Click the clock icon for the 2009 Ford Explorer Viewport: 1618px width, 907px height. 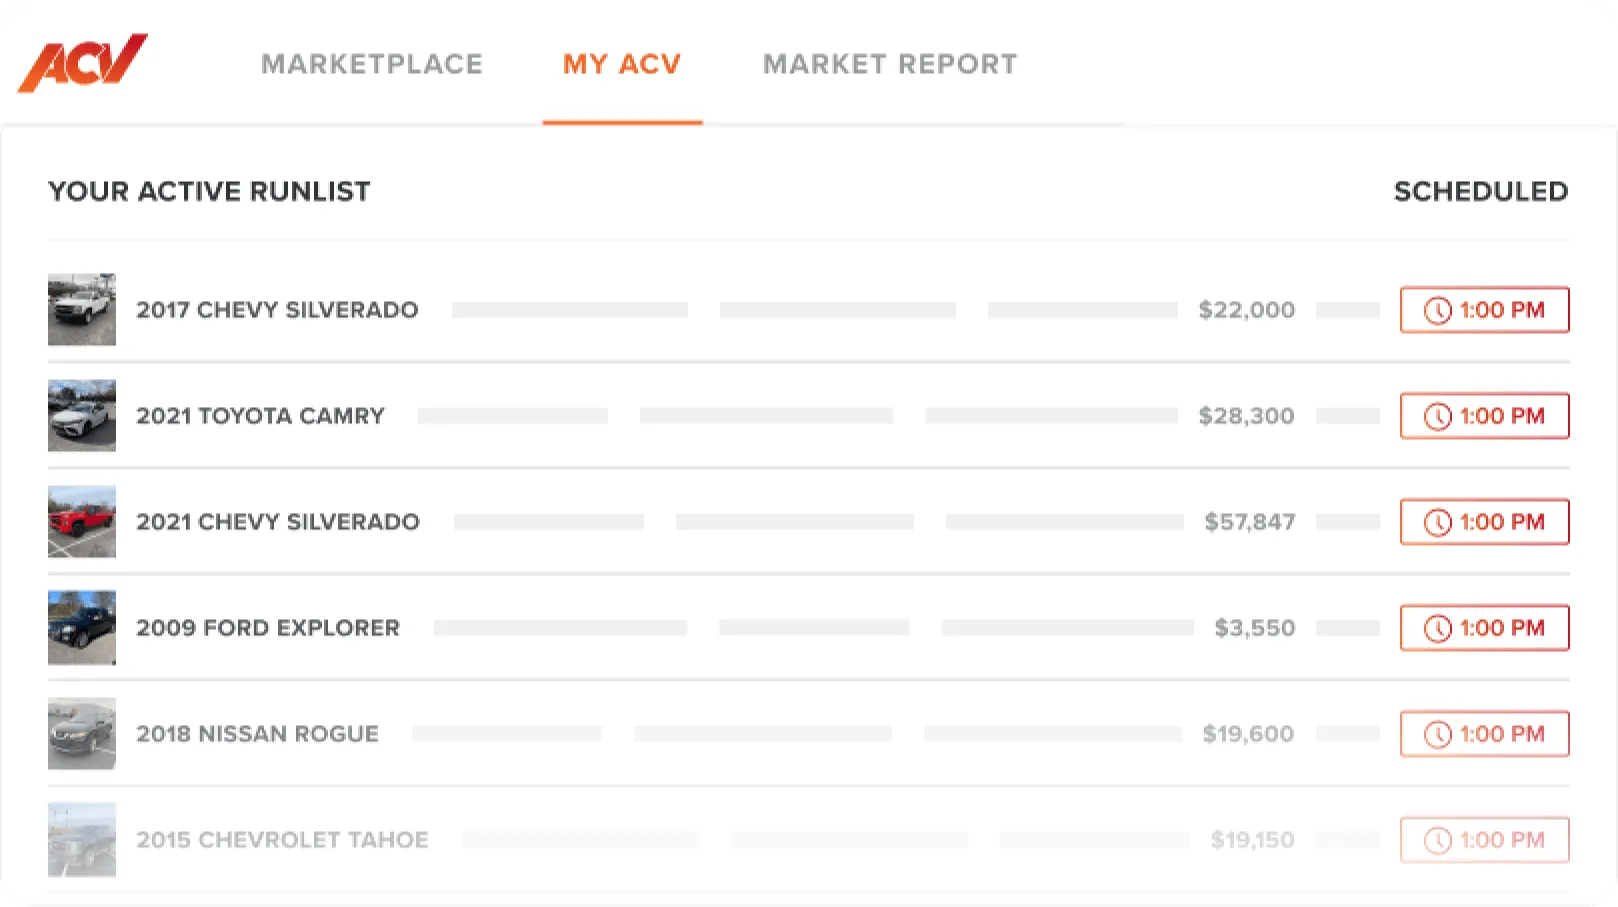1437,628
